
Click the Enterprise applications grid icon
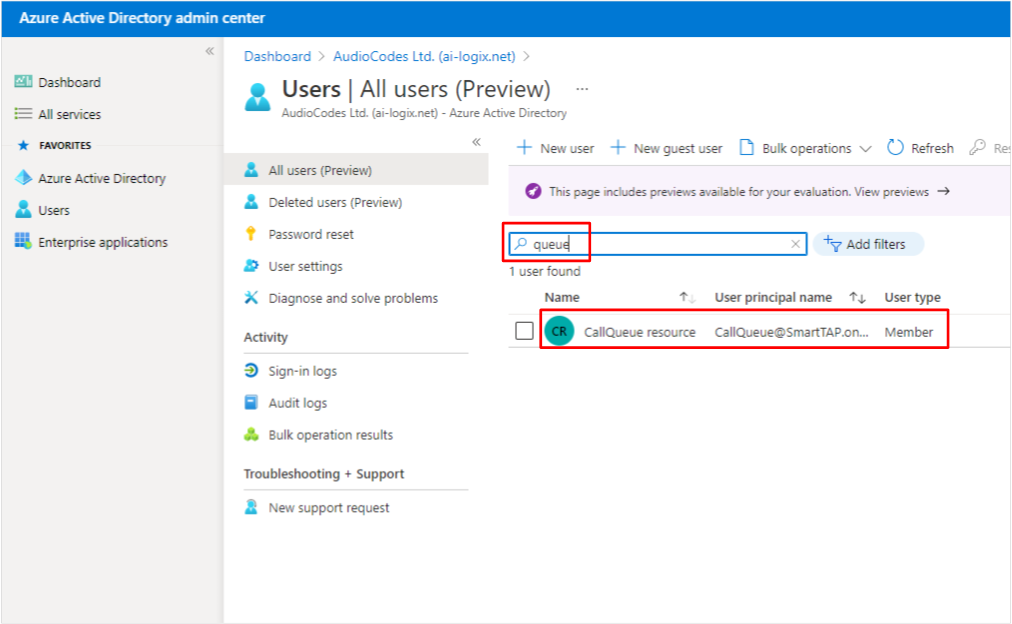coord(23,241)
